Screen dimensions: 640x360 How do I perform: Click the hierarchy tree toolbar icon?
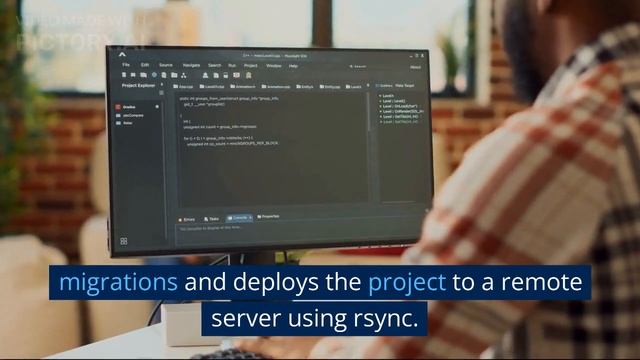pos(184,75)
